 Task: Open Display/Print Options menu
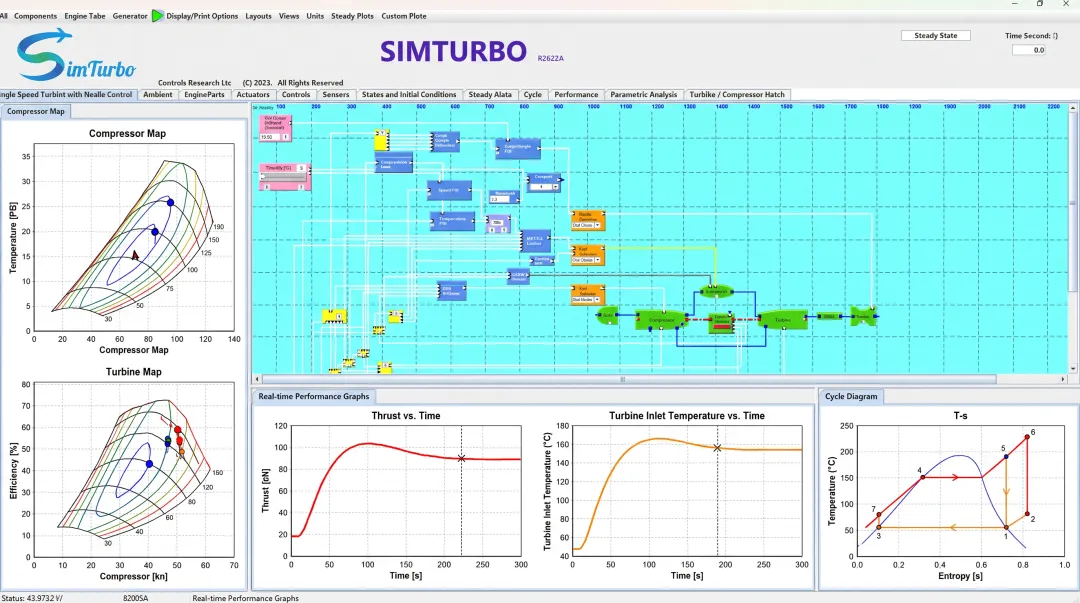[x=202, y=16]
